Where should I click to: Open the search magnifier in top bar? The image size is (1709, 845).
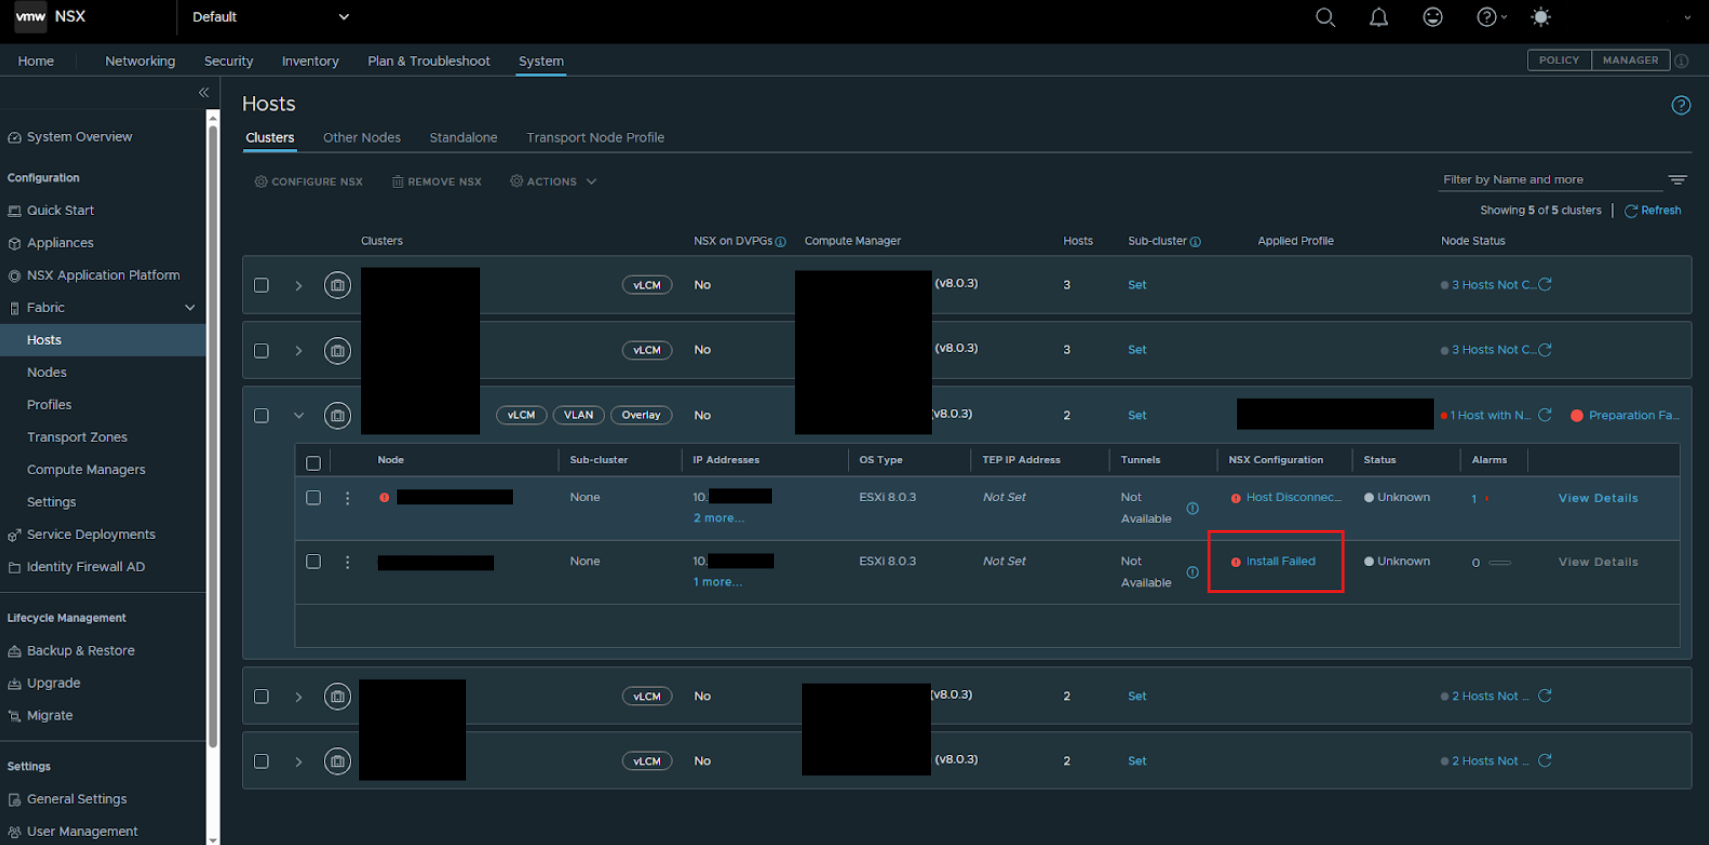(x=1325, y=17)
